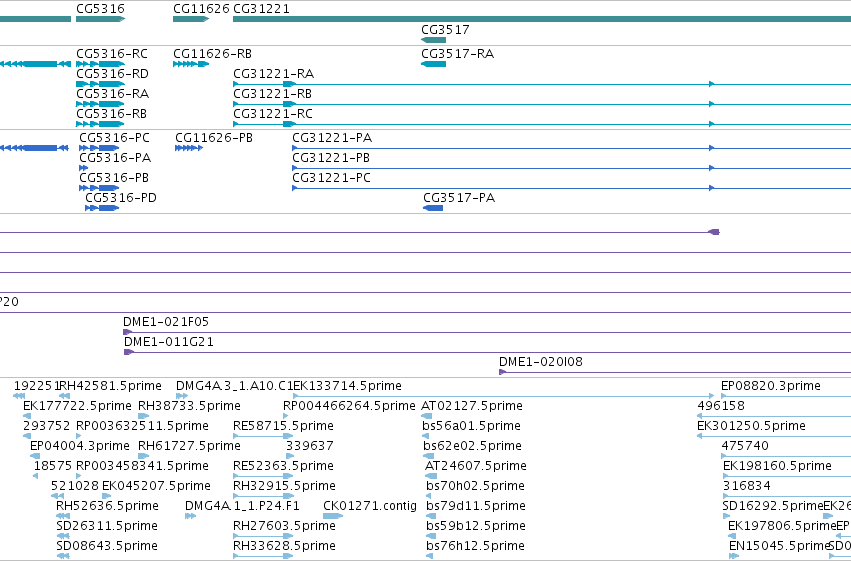The width and height of the screenshot is (851, 561).
Task: Click the DME1-020I08 clone label
Action: [541, 362]
